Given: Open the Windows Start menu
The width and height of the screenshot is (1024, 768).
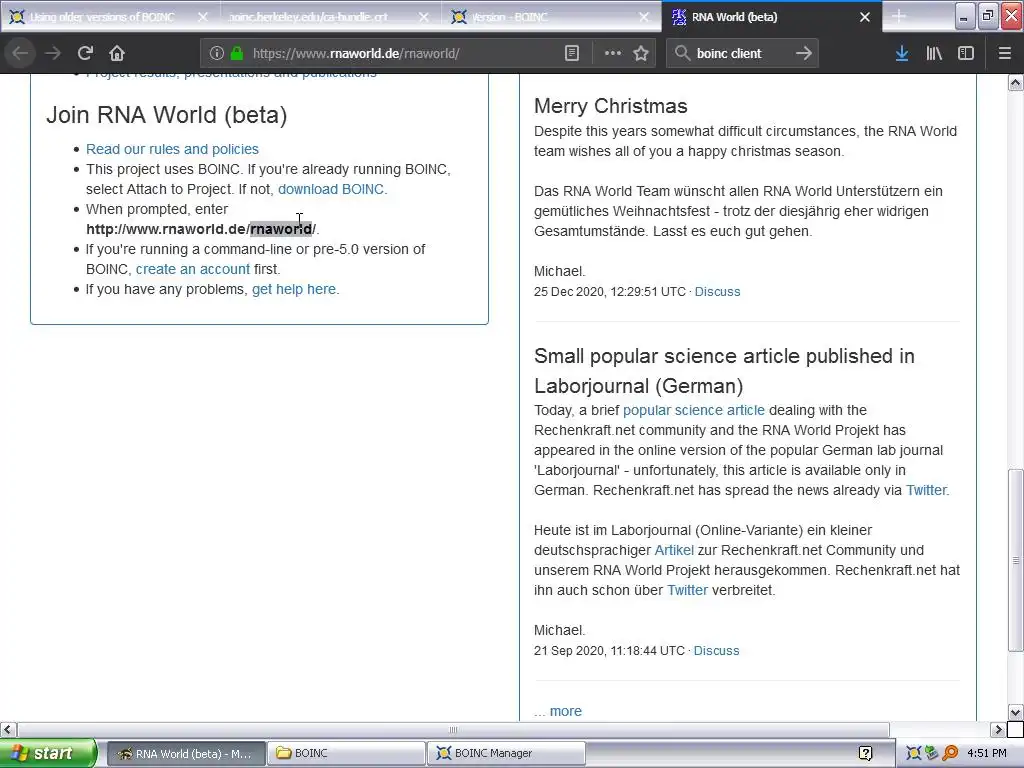Looking at the screenshot, I should click(x=48, y=753).
